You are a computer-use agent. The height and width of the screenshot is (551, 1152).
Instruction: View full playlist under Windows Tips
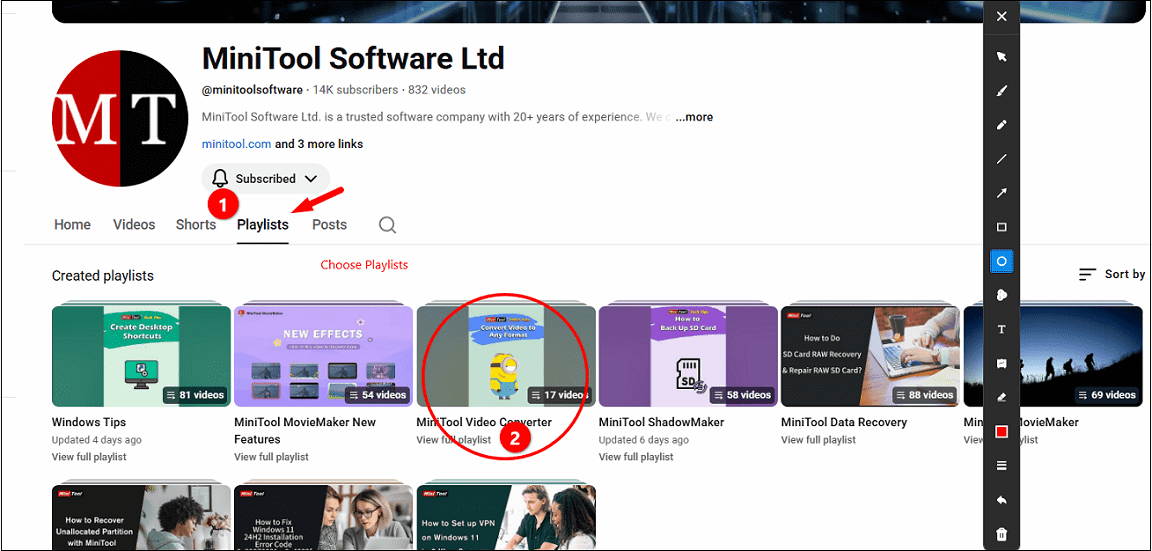pos(89,457)
